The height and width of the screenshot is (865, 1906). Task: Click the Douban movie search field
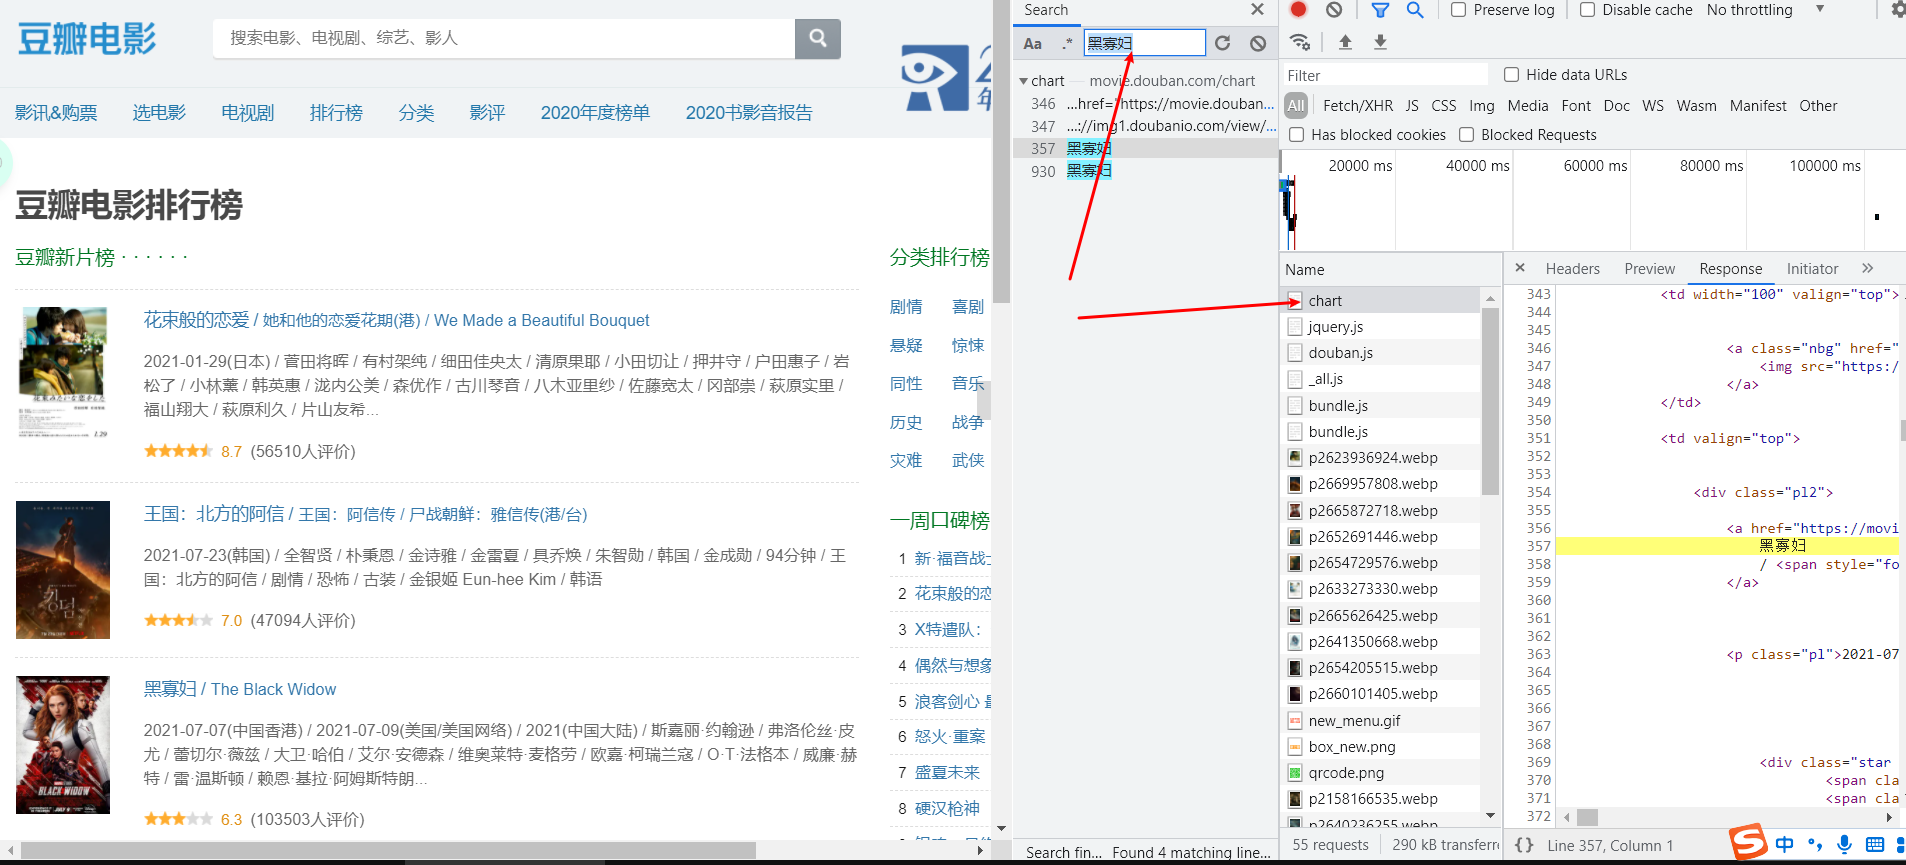click(x=503, y=38)
